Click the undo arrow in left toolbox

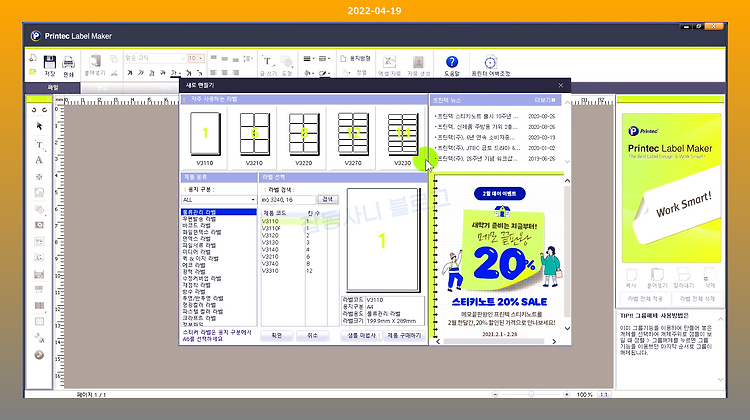tap(34, 110)
